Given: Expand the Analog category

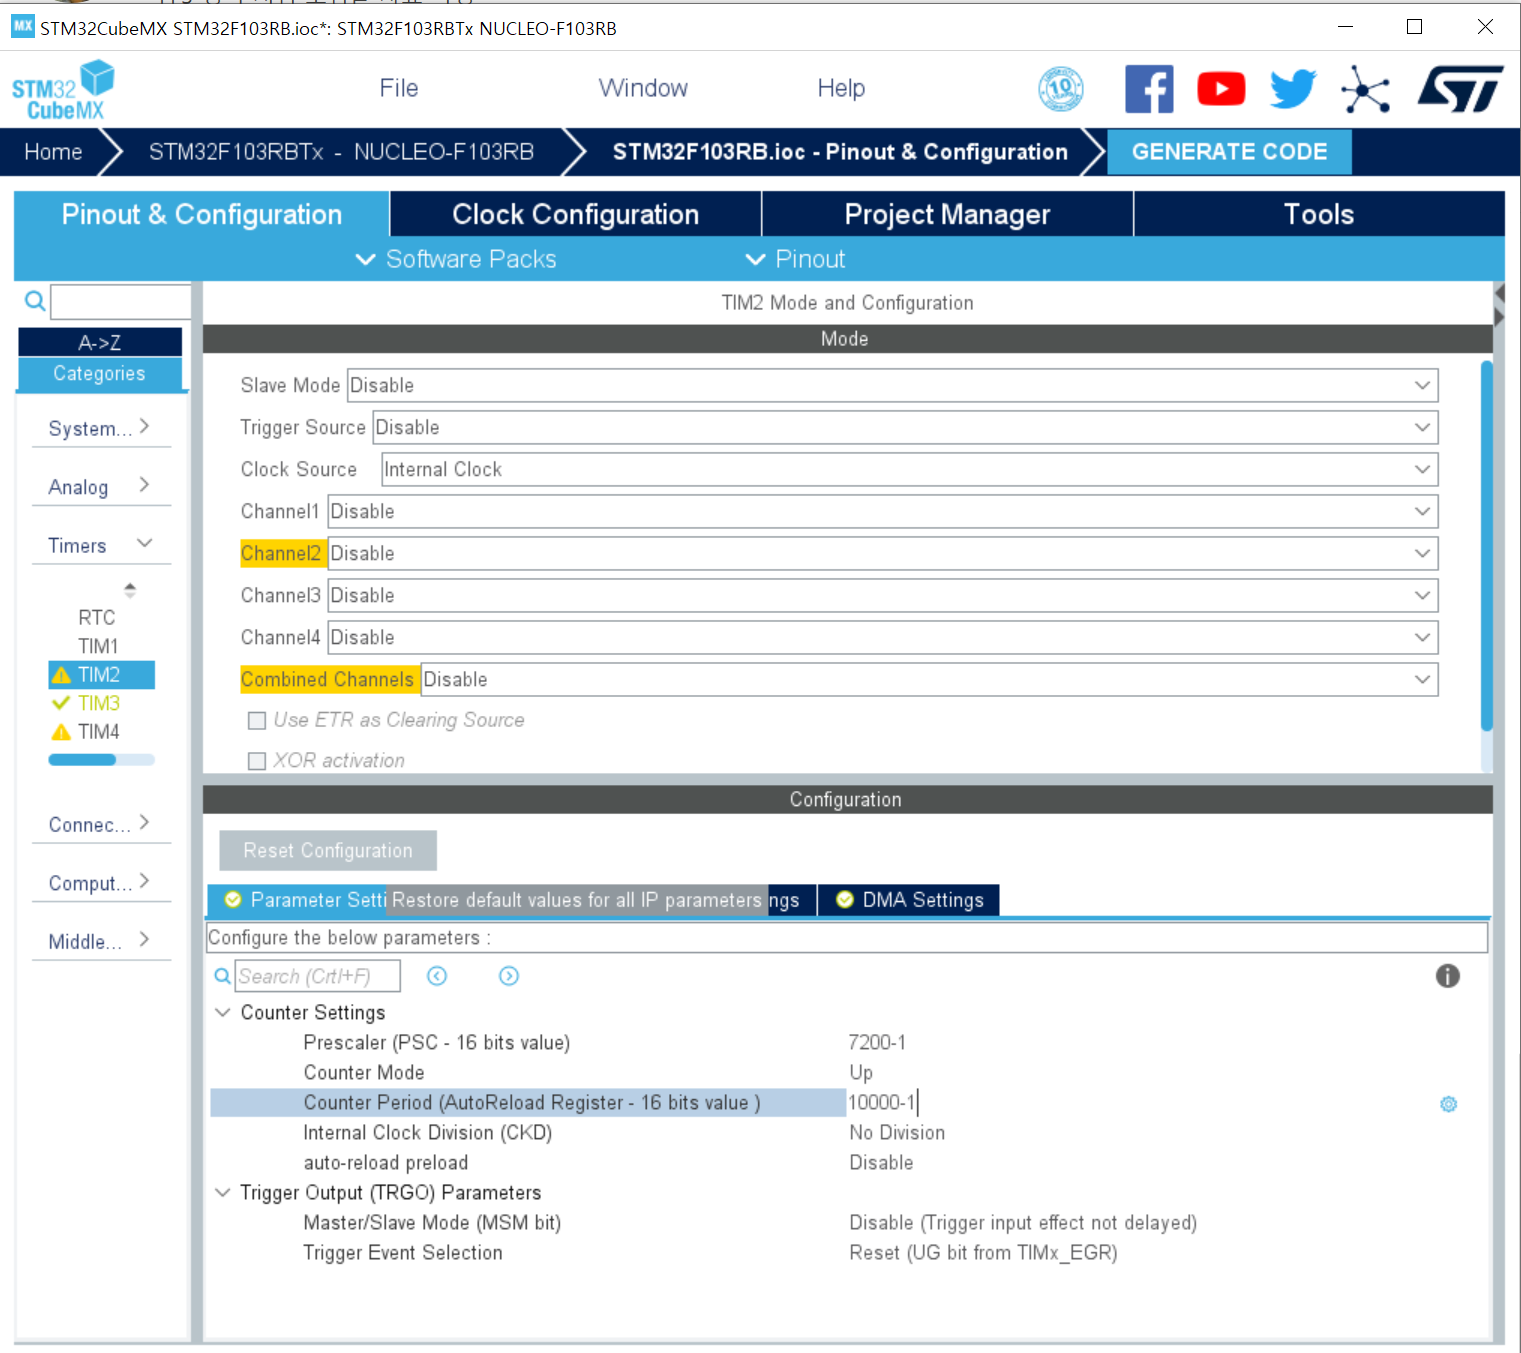Looking at the screenshot, I should click(x=100, y=487).
